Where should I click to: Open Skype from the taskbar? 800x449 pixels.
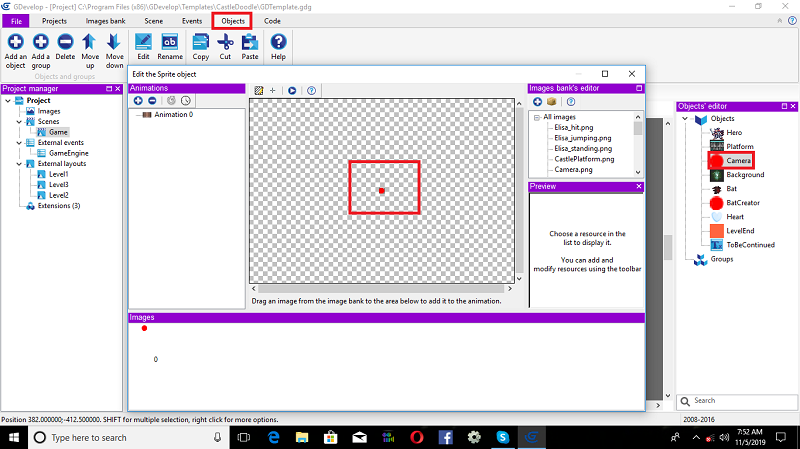(x=503, y=438)
